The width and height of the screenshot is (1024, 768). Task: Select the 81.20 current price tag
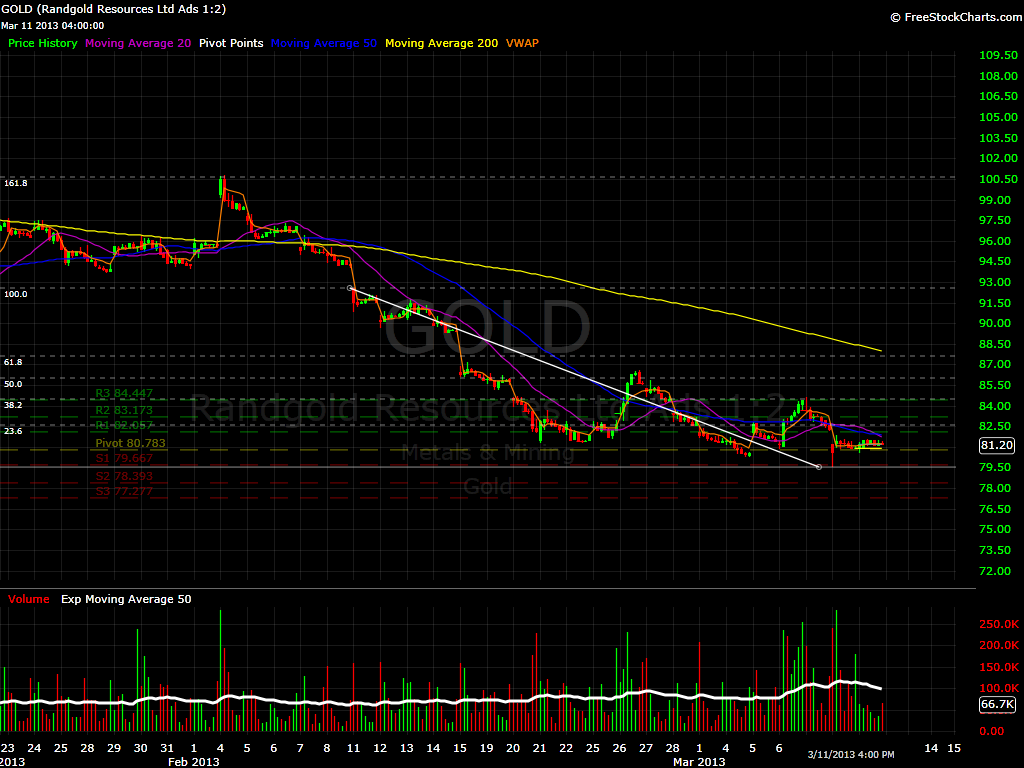(x=996, y=447)
